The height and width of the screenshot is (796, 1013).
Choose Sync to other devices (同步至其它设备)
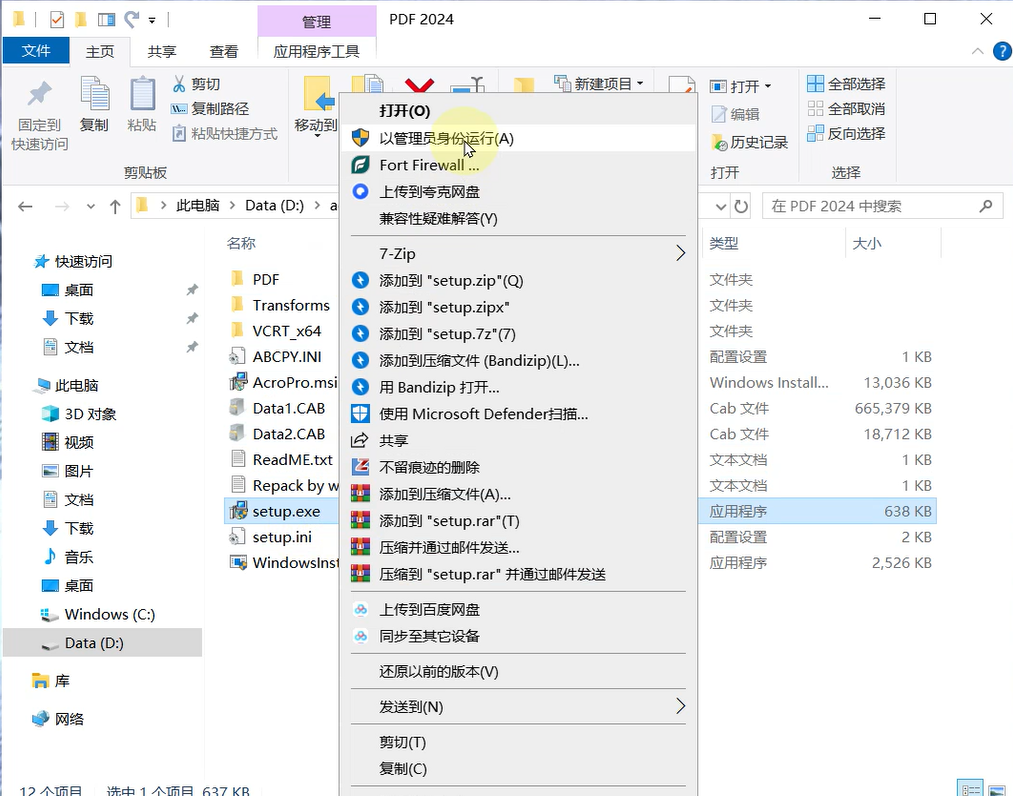[517, 636]
